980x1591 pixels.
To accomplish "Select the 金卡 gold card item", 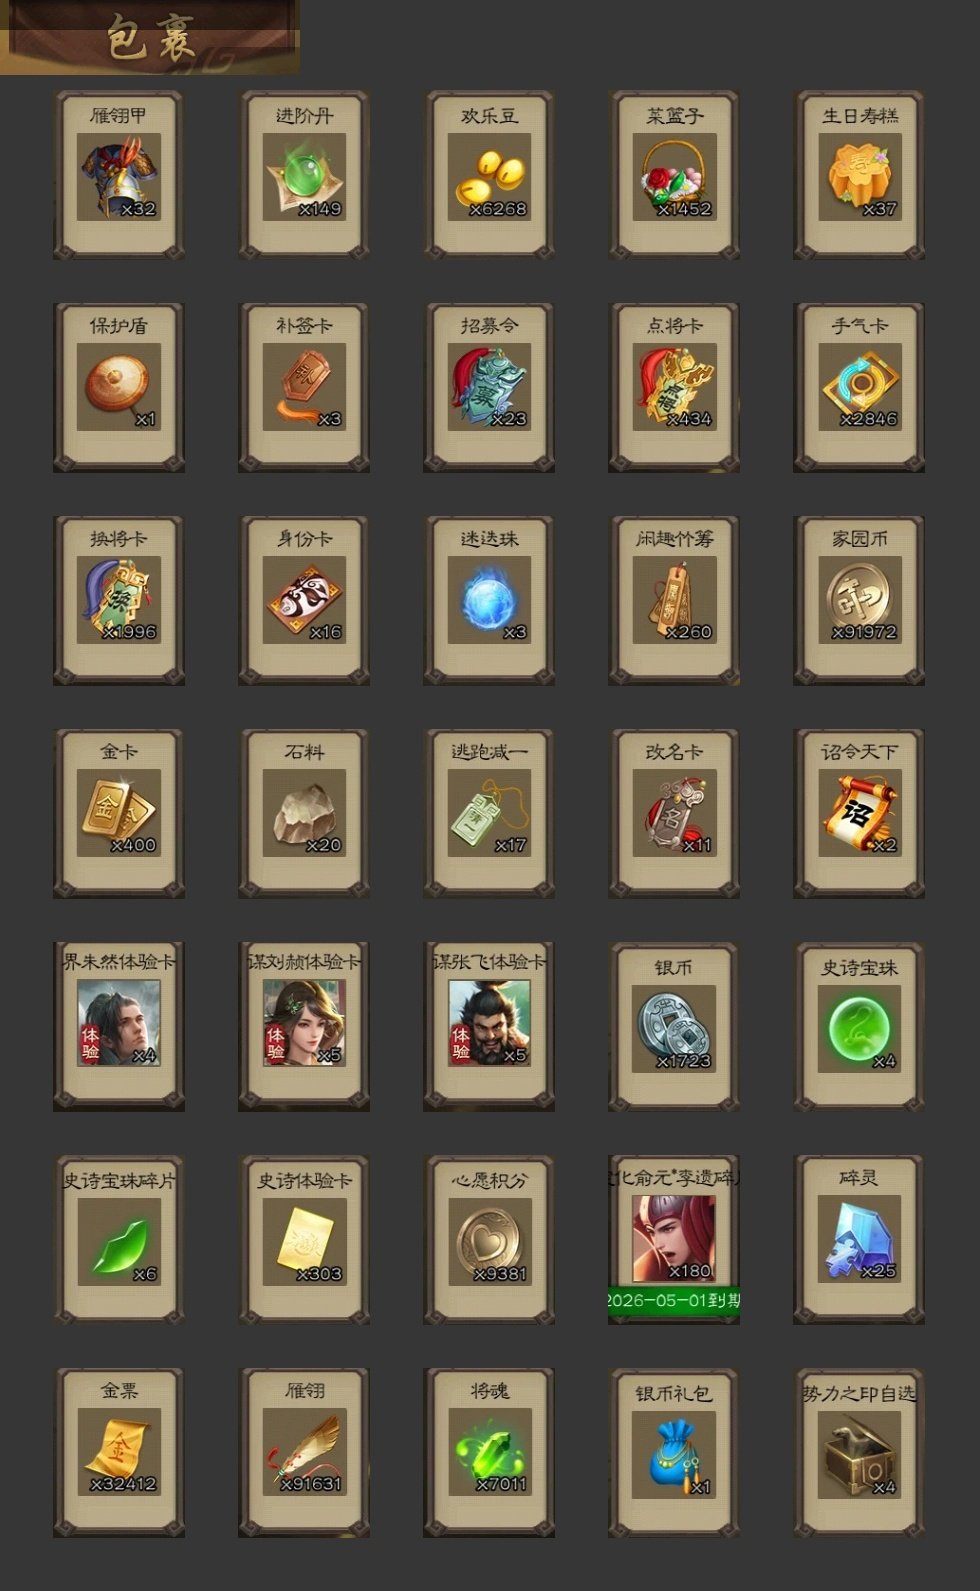I will point(119,814).
